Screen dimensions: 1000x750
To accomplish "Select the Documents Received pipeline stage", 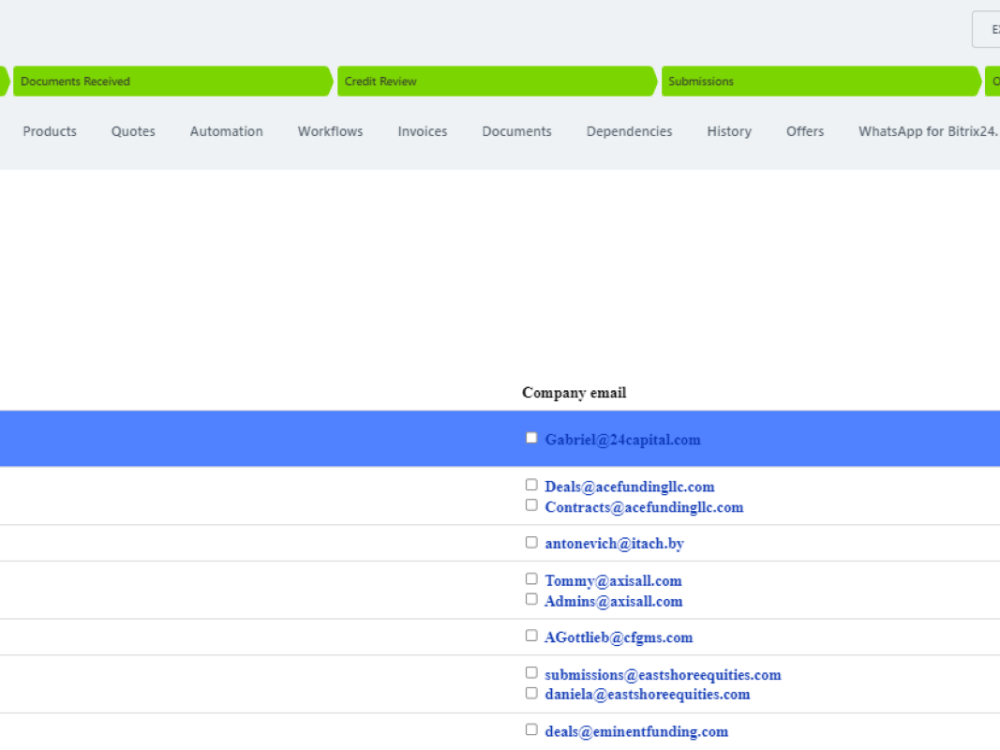I will [x=170, y=81].
